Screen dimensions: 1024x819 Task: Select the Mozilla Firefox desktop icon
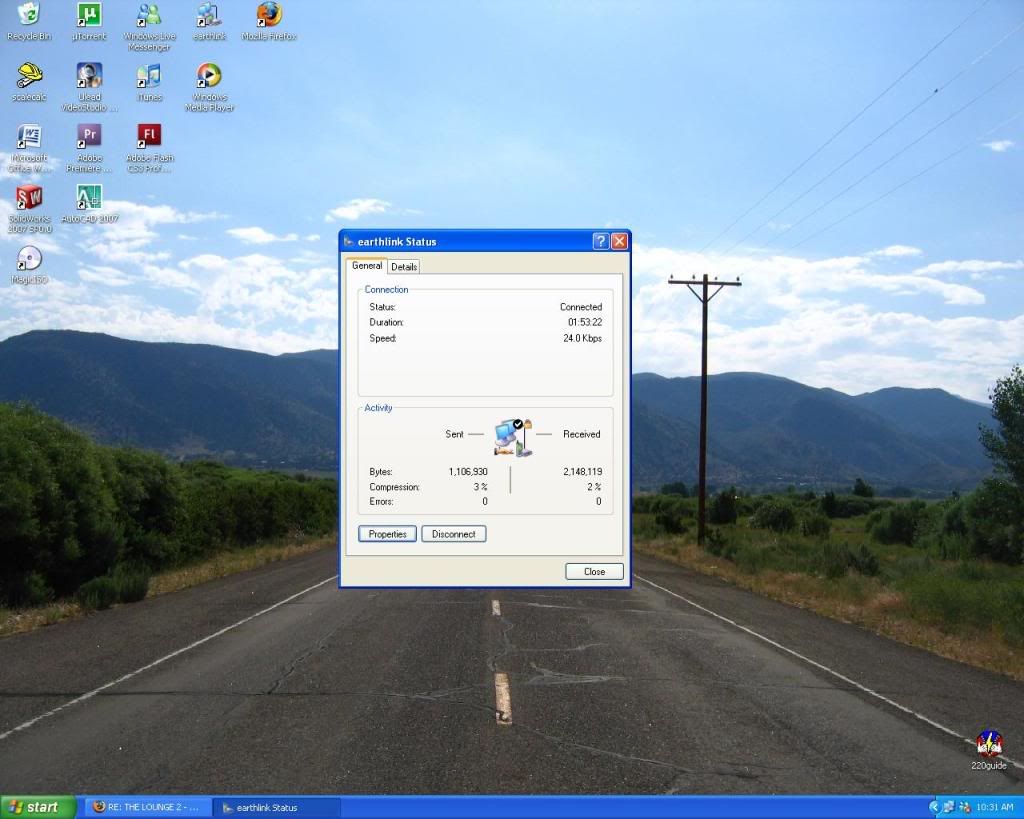269,16
